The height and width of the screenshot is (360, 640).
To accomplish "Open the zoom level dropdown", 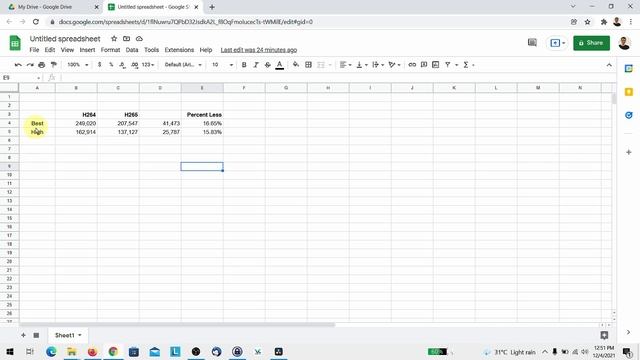I will (78, 65).
